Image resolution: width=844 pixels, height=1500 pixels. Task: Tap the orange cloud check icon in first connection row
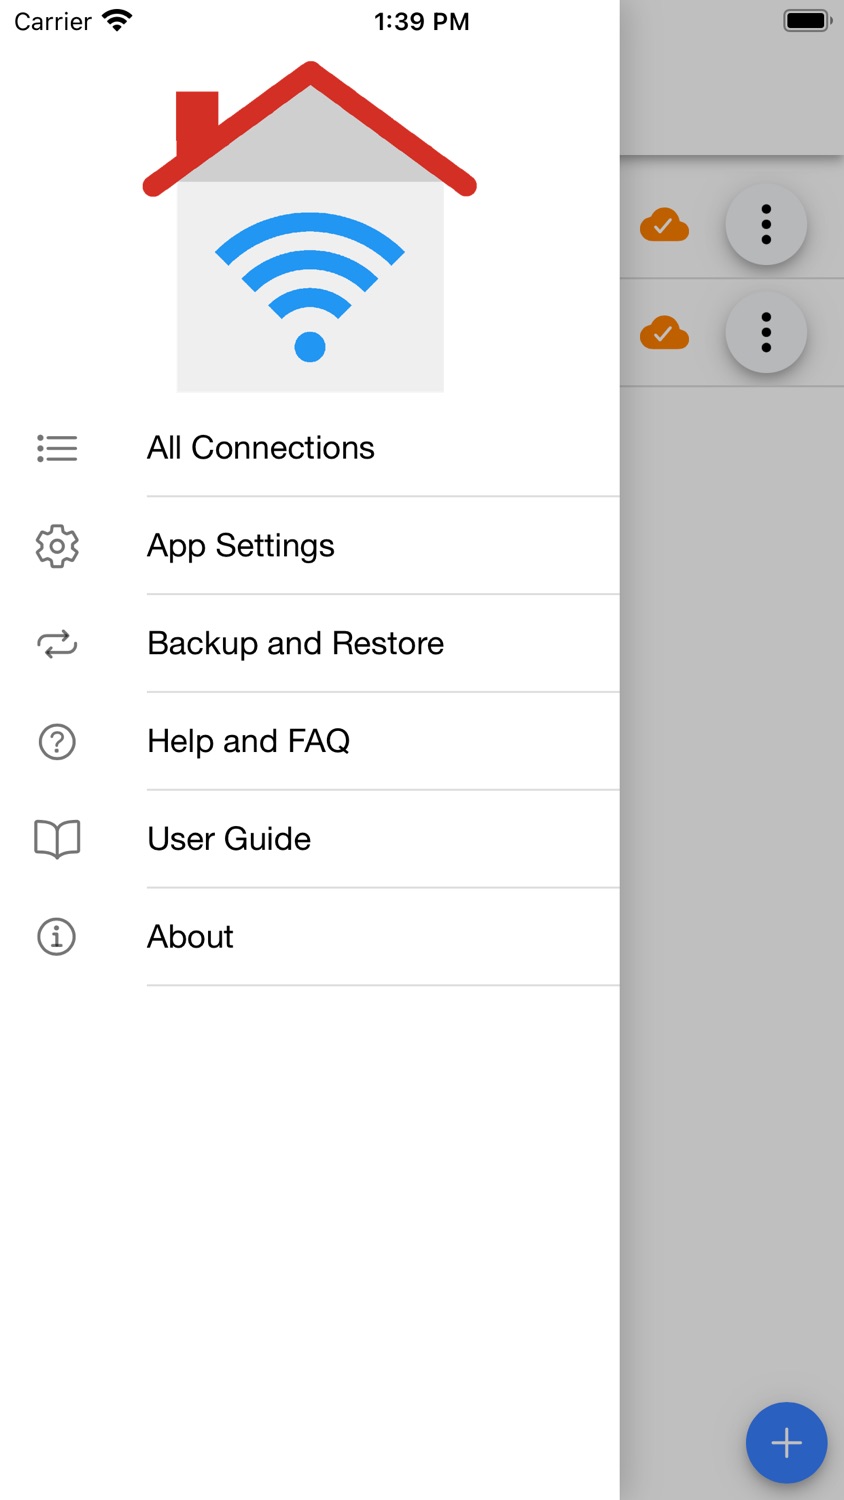(664, 225)
